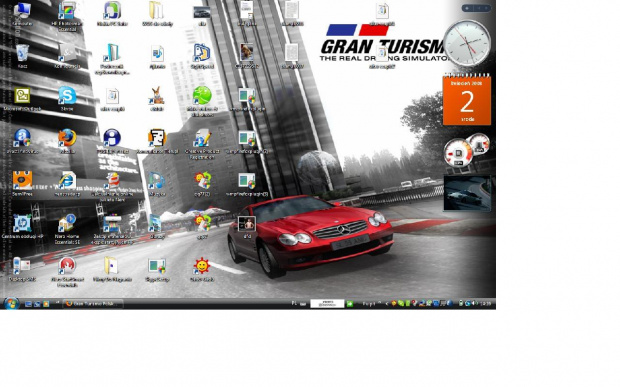Screen dimensions: 620x387
Task: Open PL language indicator on taskbar
Action: tap(294, 304)
